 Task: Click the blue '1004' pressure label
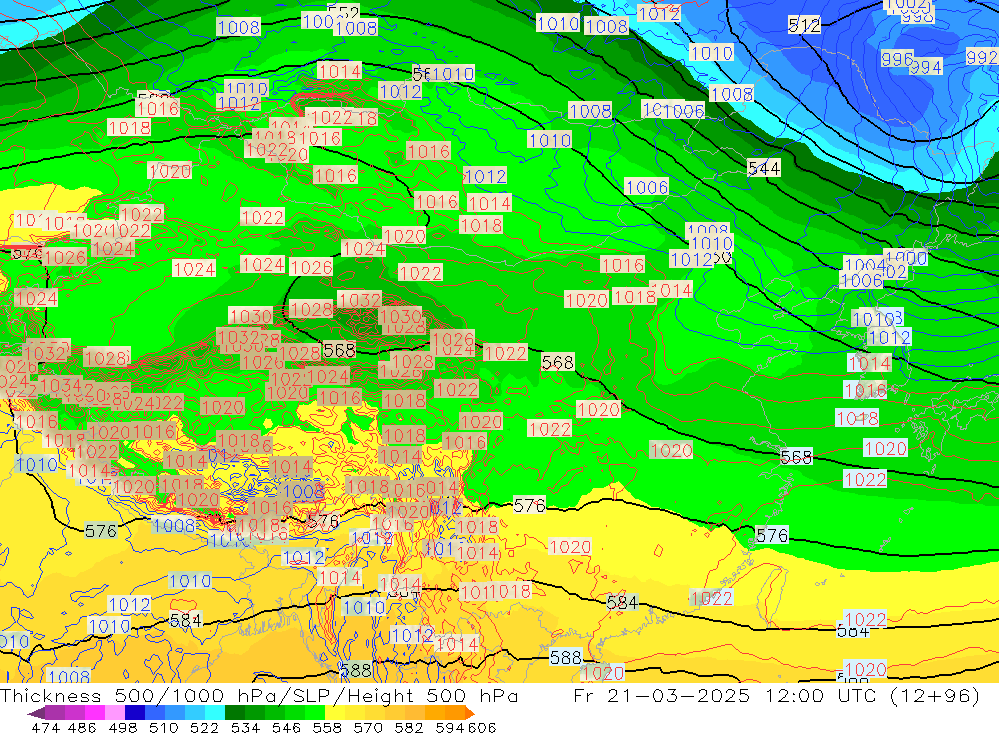[x=865, y=264]
